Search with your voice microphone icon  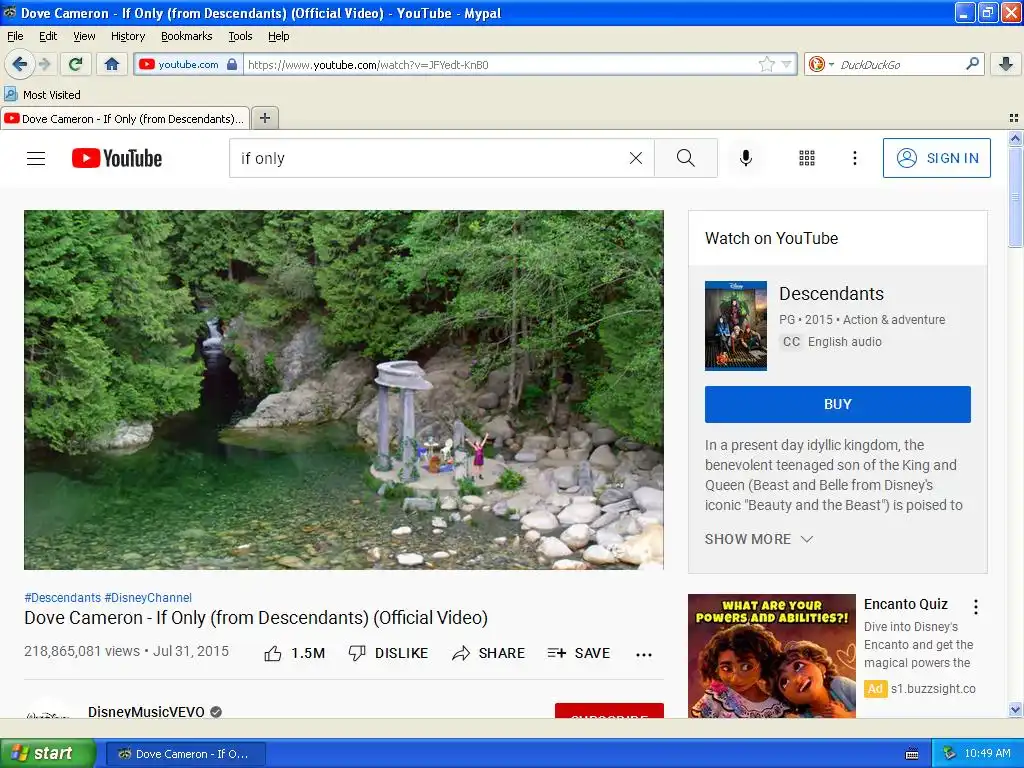(746, 158)
